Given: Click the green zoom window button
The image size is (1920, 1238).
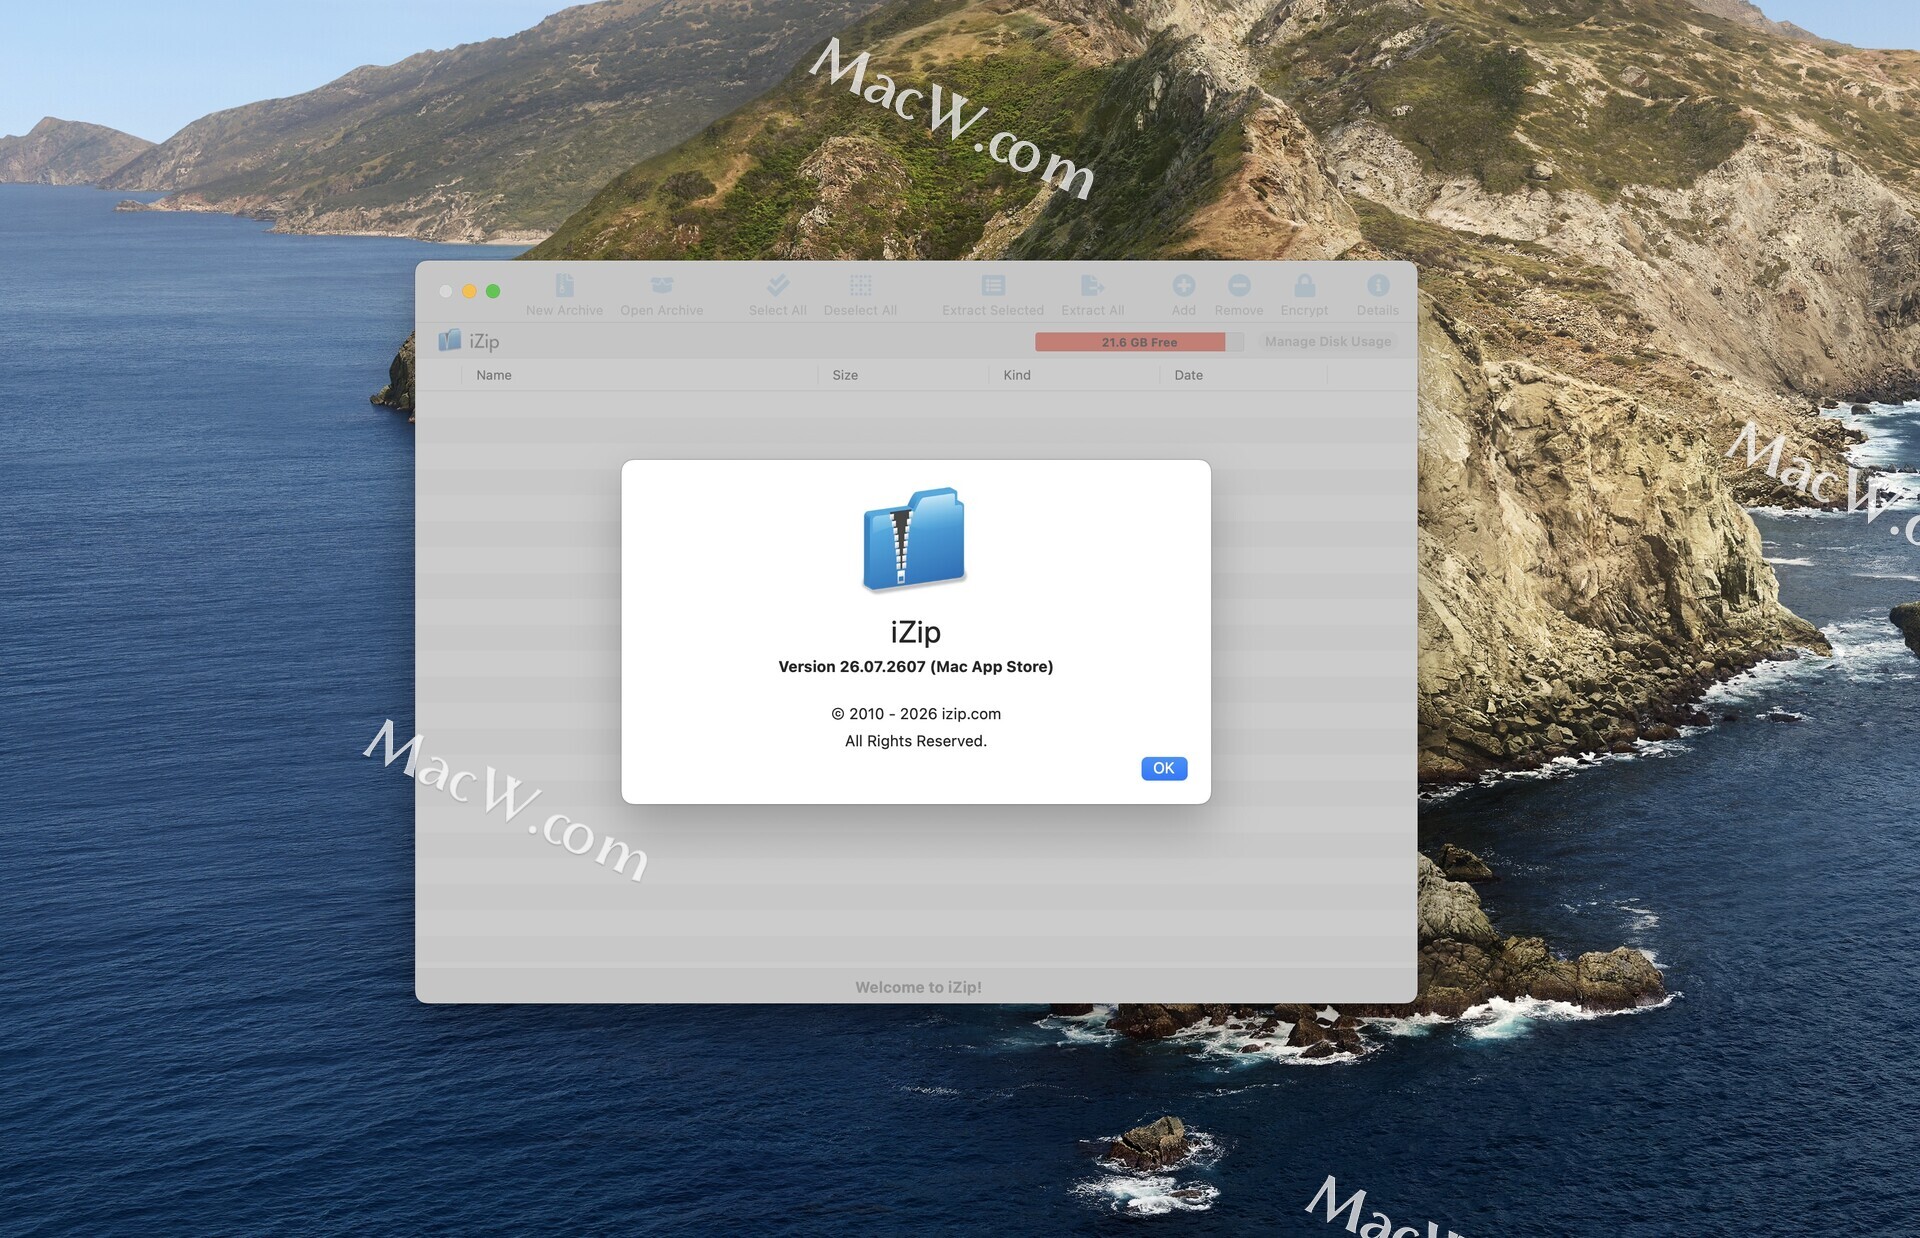Looking at the screenshot, I should pyautogui.click(x=493, y=291).
